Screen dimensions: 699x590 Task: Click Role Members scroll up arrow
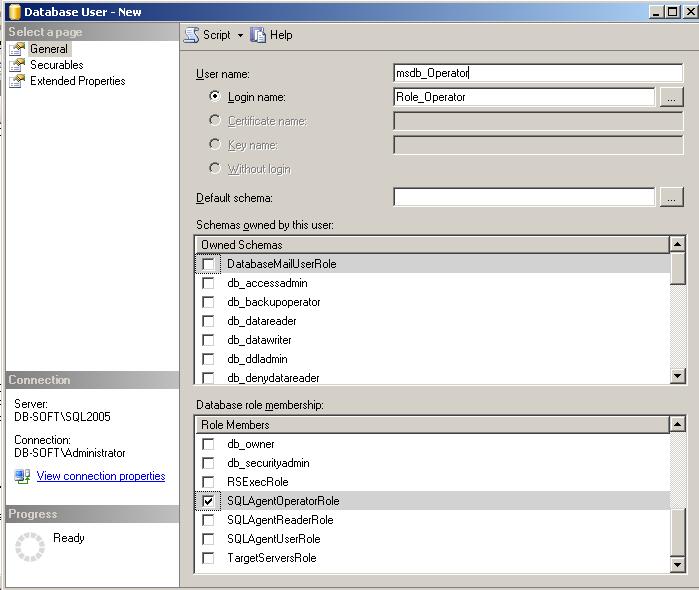(x=677, y=424)
